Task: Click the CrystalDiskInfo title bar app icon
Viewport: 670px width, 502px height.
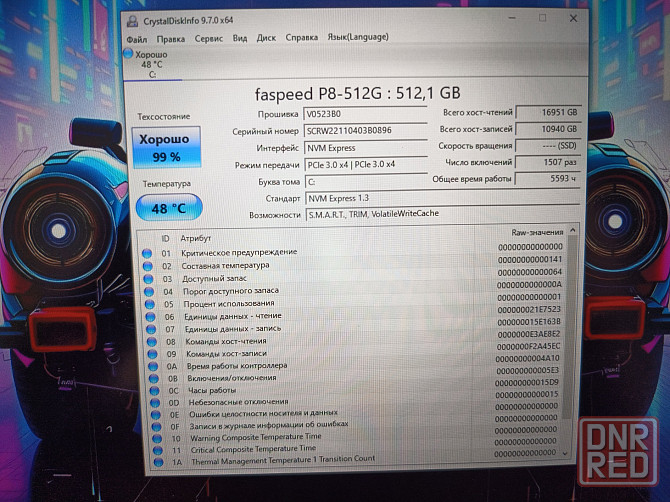Action: click(x=132, y=21)
